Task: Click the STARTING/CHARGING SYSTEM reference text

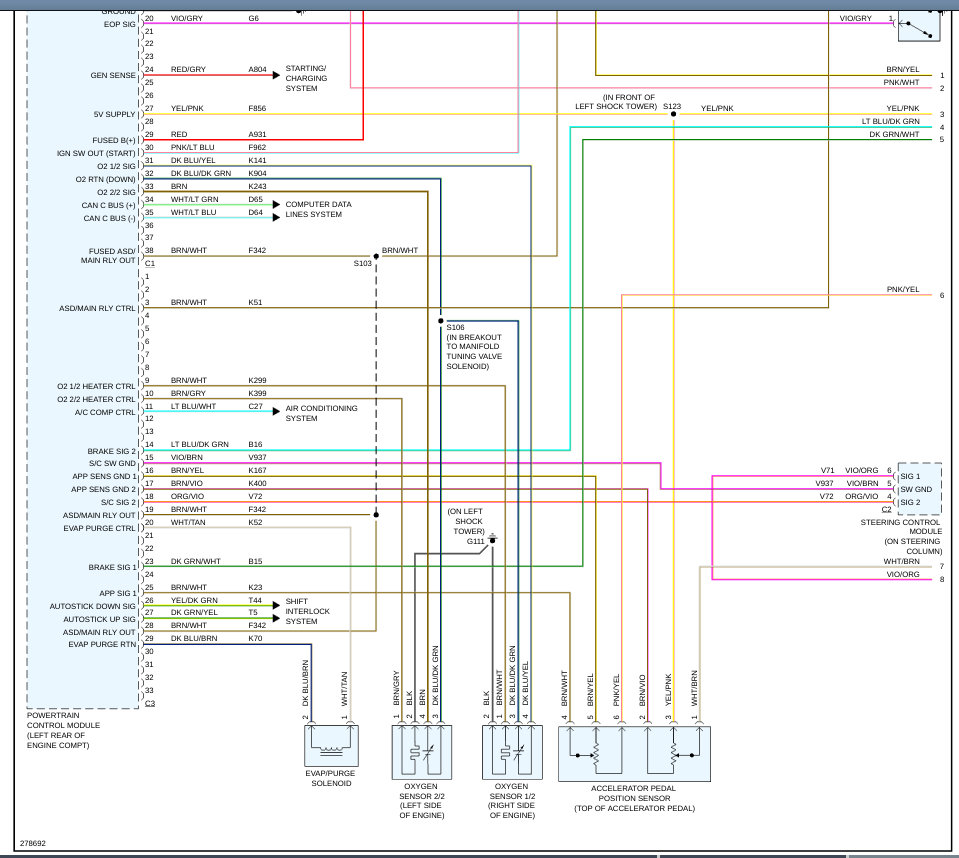Action: 306,78
